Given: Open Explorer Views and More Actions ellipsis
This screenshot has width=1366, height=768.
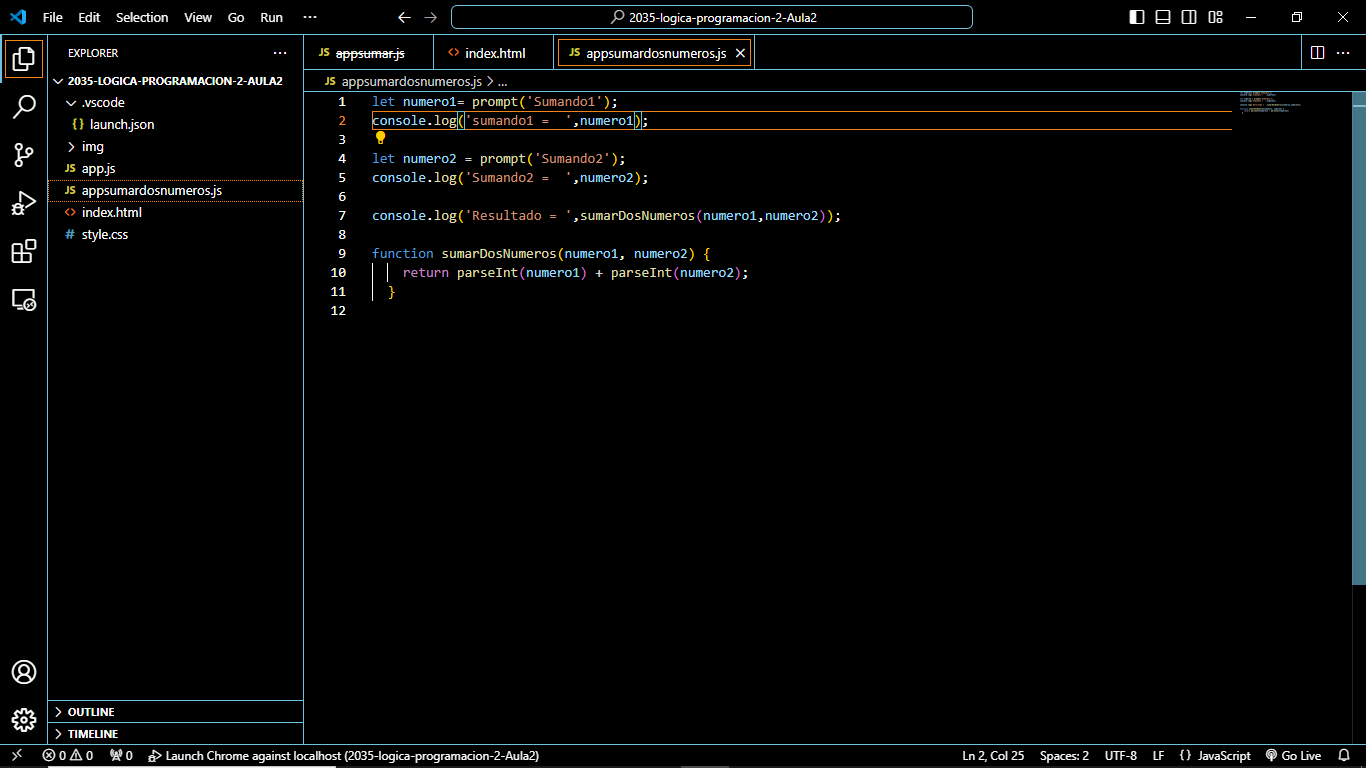Looking at the screenshot, I should click(x=280, y=53).
